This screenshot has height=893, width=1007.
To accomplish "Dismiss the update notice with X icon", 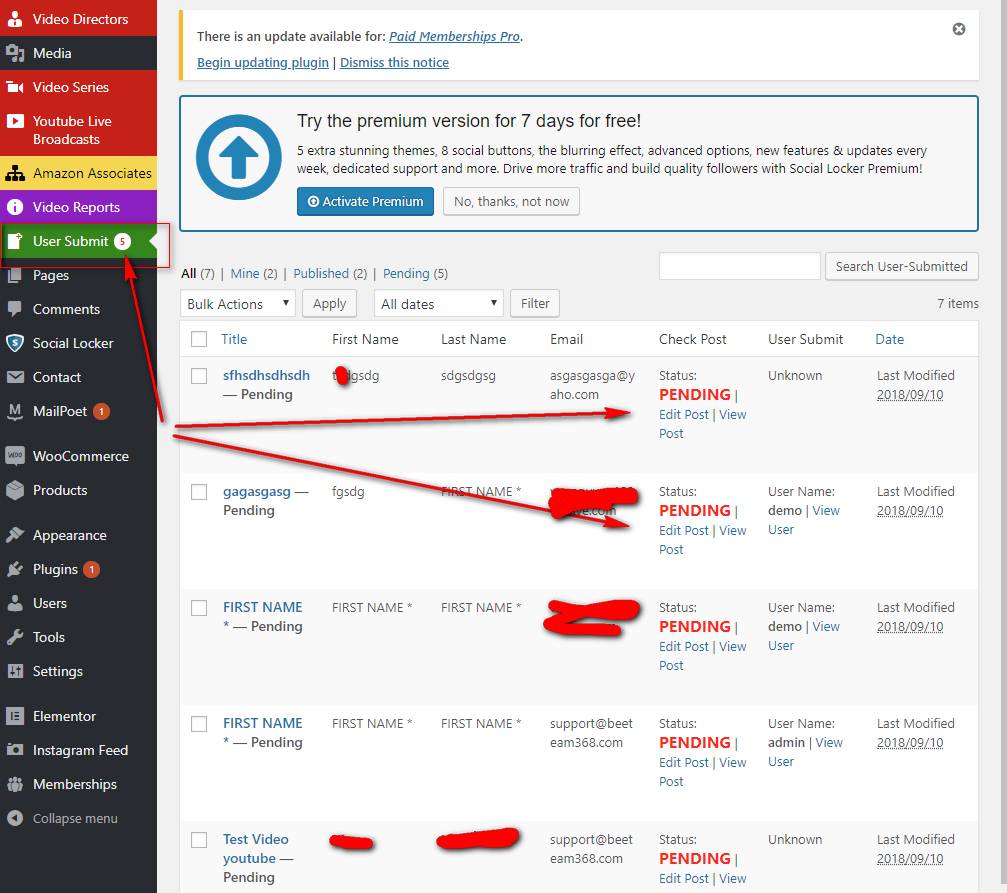I will click(x=958, y=29).
